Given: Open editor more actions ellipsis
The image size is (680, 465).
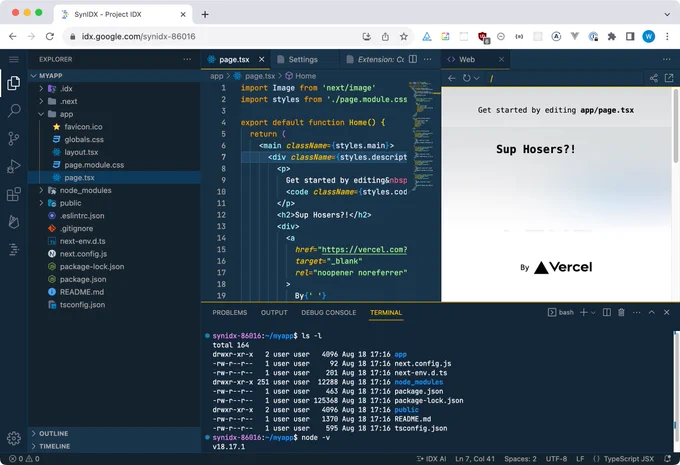Looking at the screenshot, I should pyautogui.click(x=428, y=59).
